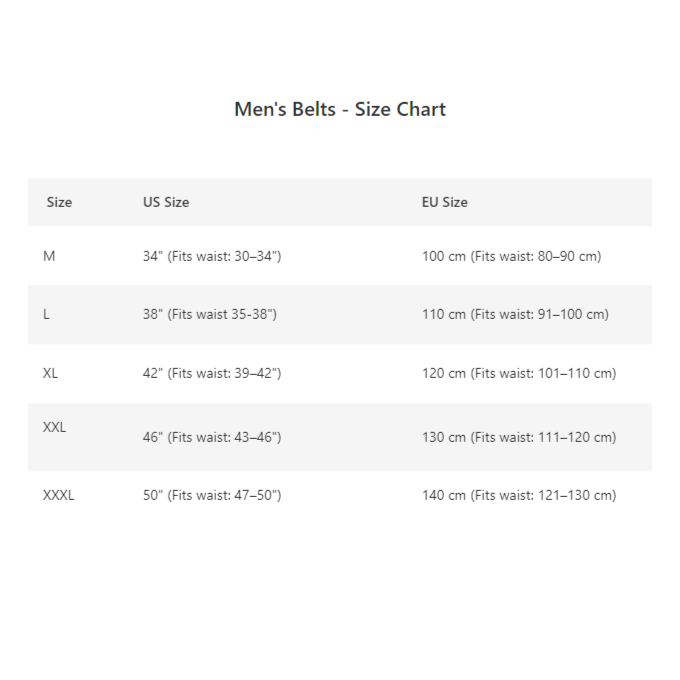
Task: Select the XXXL size label
Action: pyautogui.click(x=59, y=495)
